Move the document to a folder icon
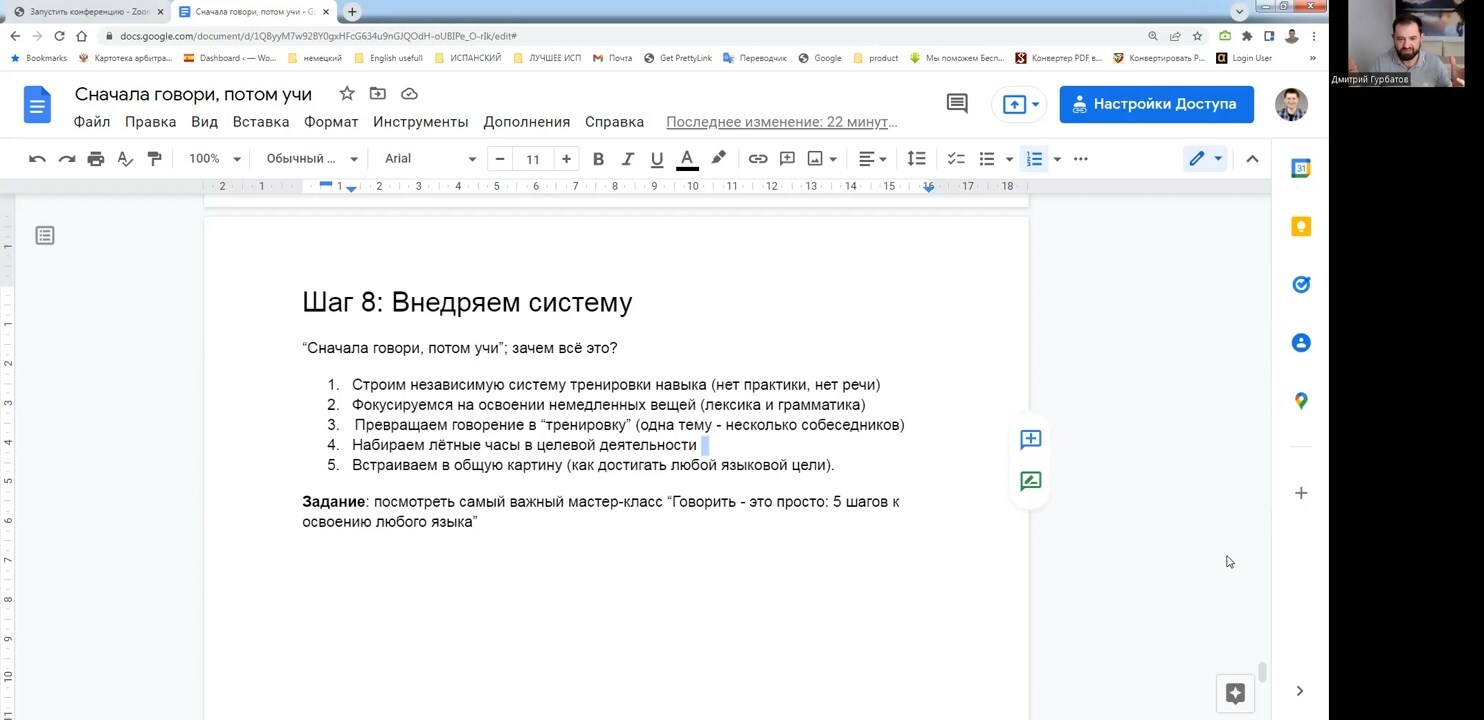This screenshot has width=1484, height=720. 378,94
